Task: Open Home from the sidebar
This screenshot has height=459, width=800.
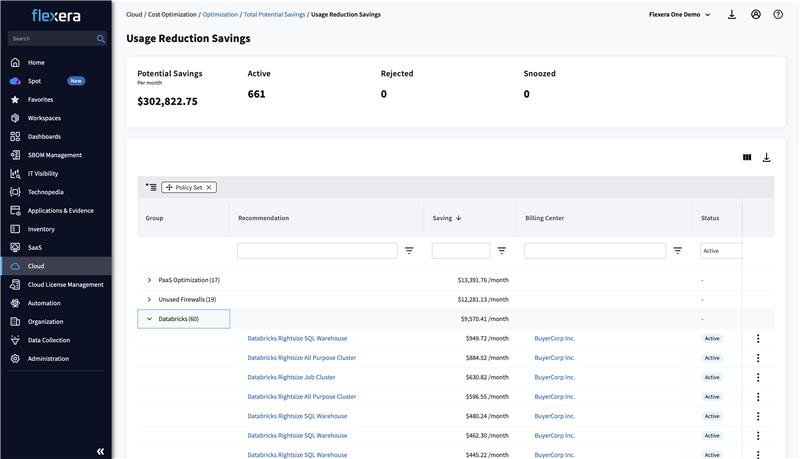Action: 36,62
